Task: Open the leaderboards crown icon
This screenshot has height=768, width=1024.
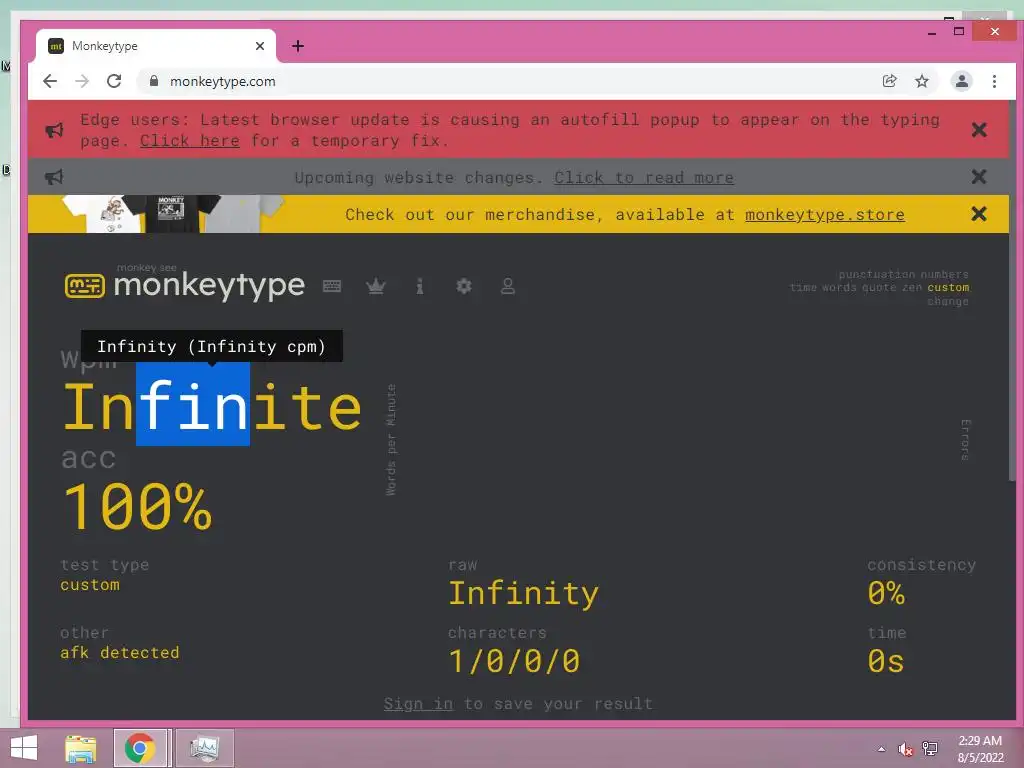Action: pos(376,286)
